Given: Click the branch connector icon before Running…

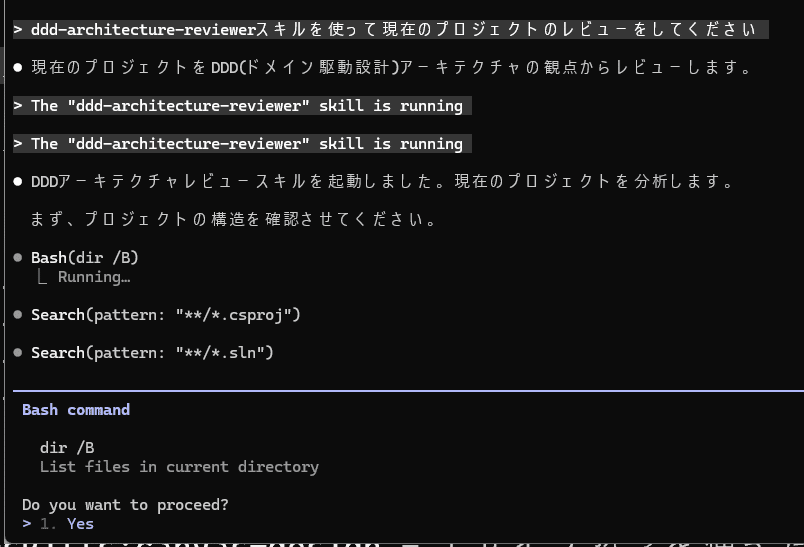Looking at the screenshot, I should tap(42, 277).
